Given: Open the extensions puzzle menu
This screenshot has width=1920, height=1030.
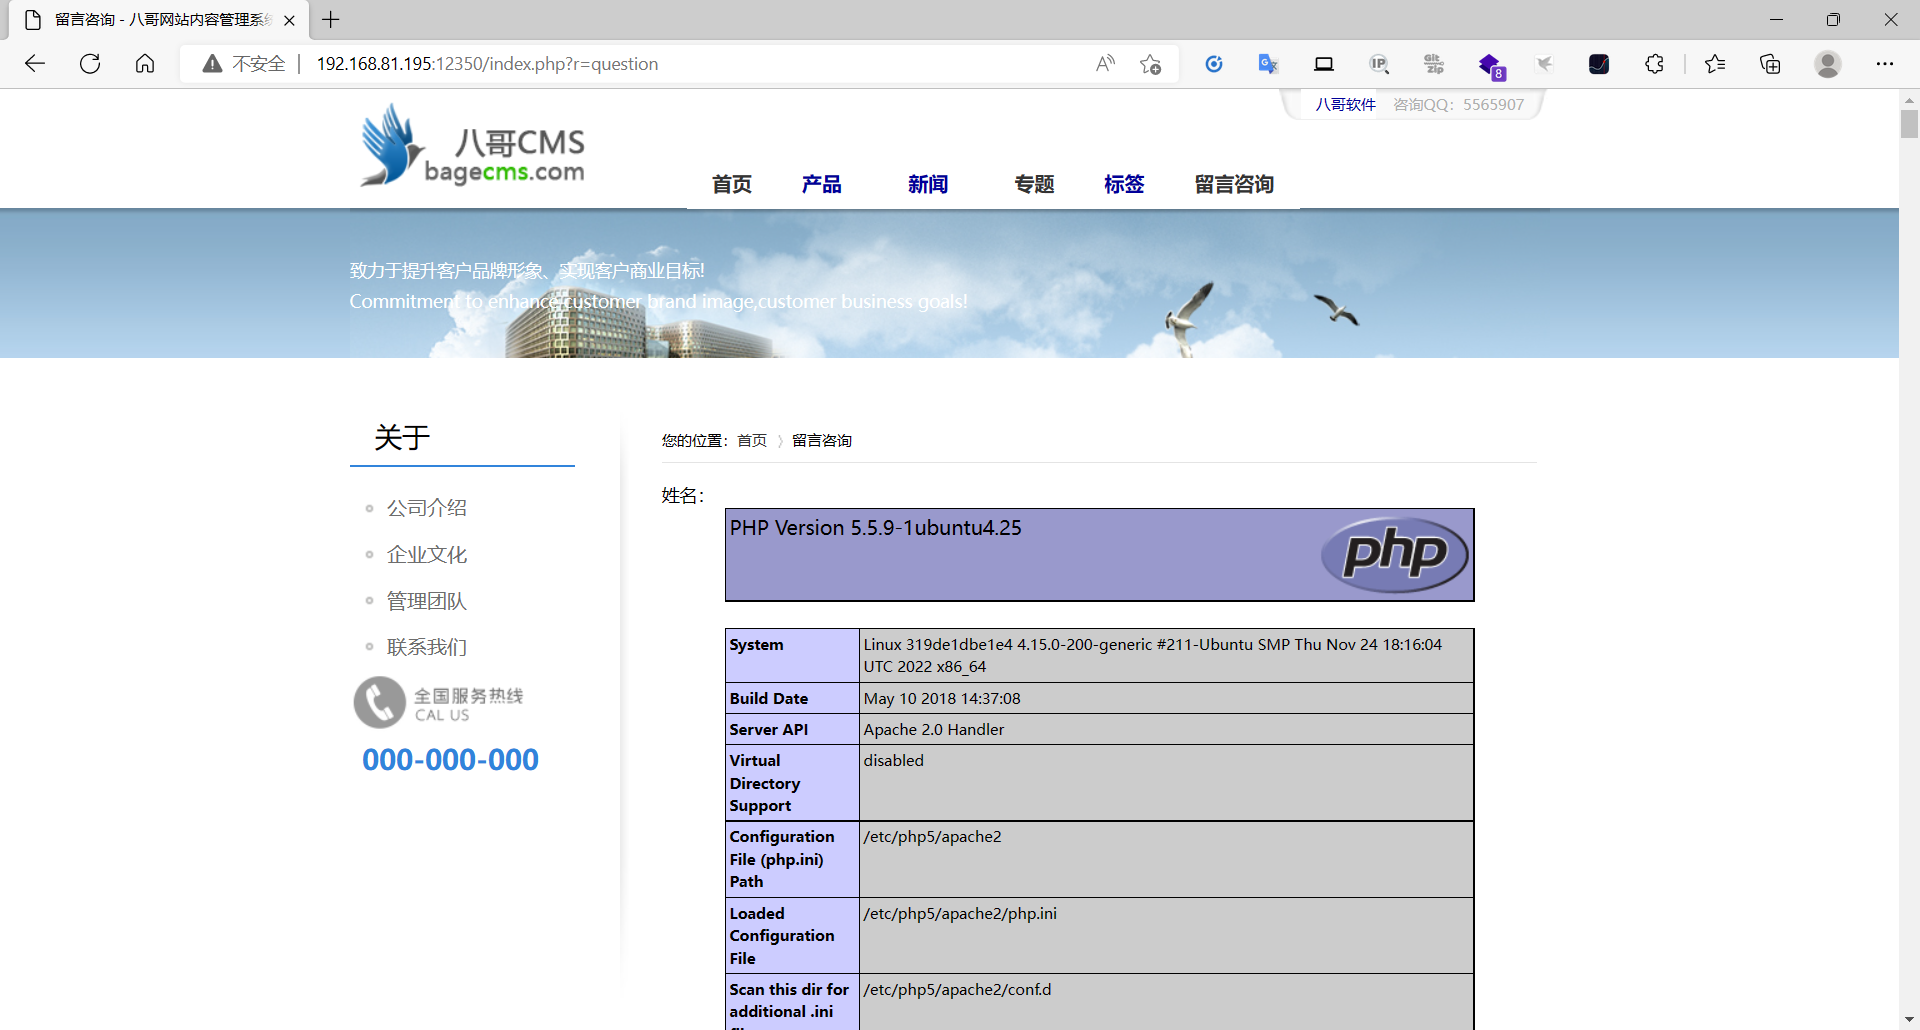Looking at the screenshot, I should coord(1654,64).
